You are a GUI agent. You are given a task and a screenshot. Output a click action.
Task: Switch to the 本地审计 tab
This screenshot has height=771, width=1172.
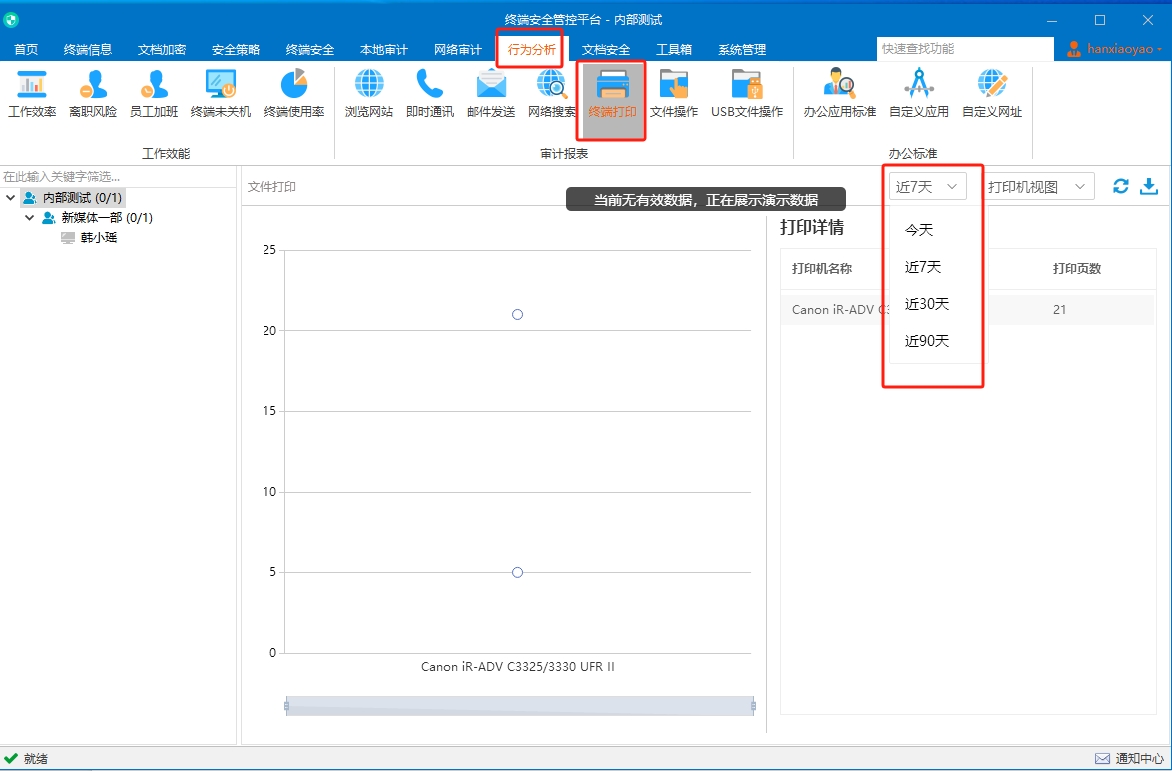pos(383,49)
